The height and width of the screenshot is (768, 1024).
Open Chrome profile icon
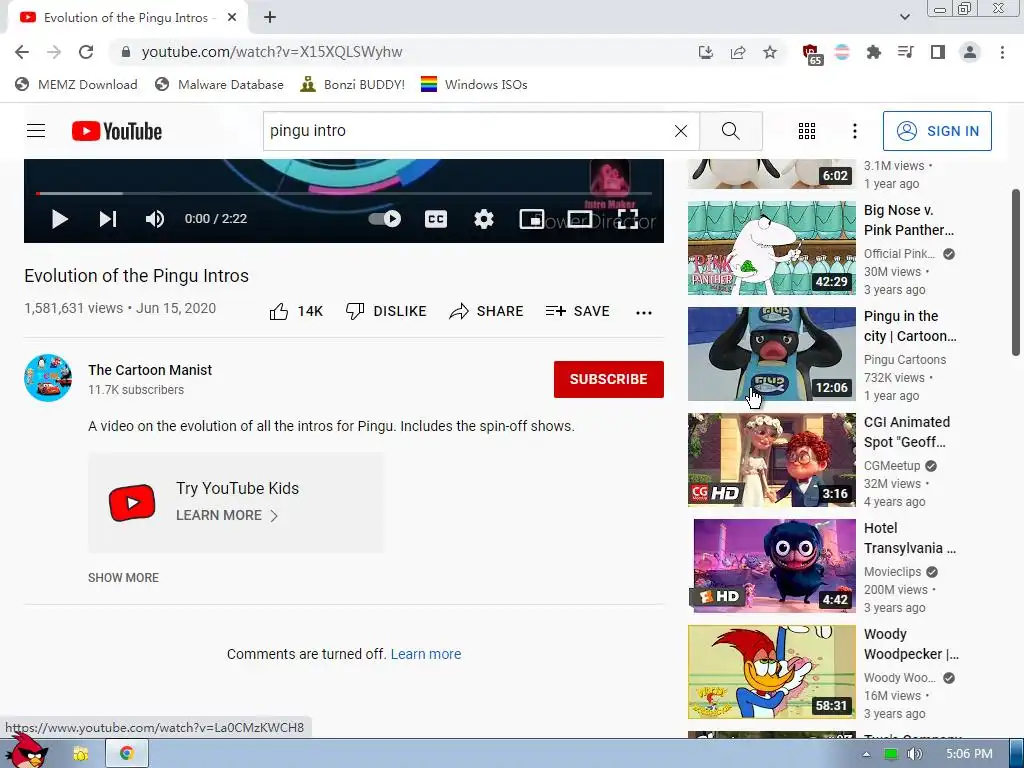click(970, 52)
